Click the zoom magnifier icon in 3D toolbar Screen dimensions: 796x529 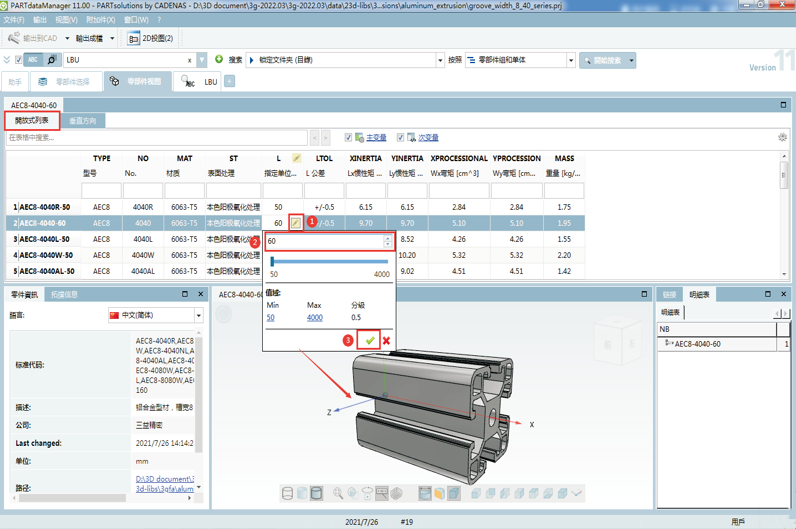(338, 493)
